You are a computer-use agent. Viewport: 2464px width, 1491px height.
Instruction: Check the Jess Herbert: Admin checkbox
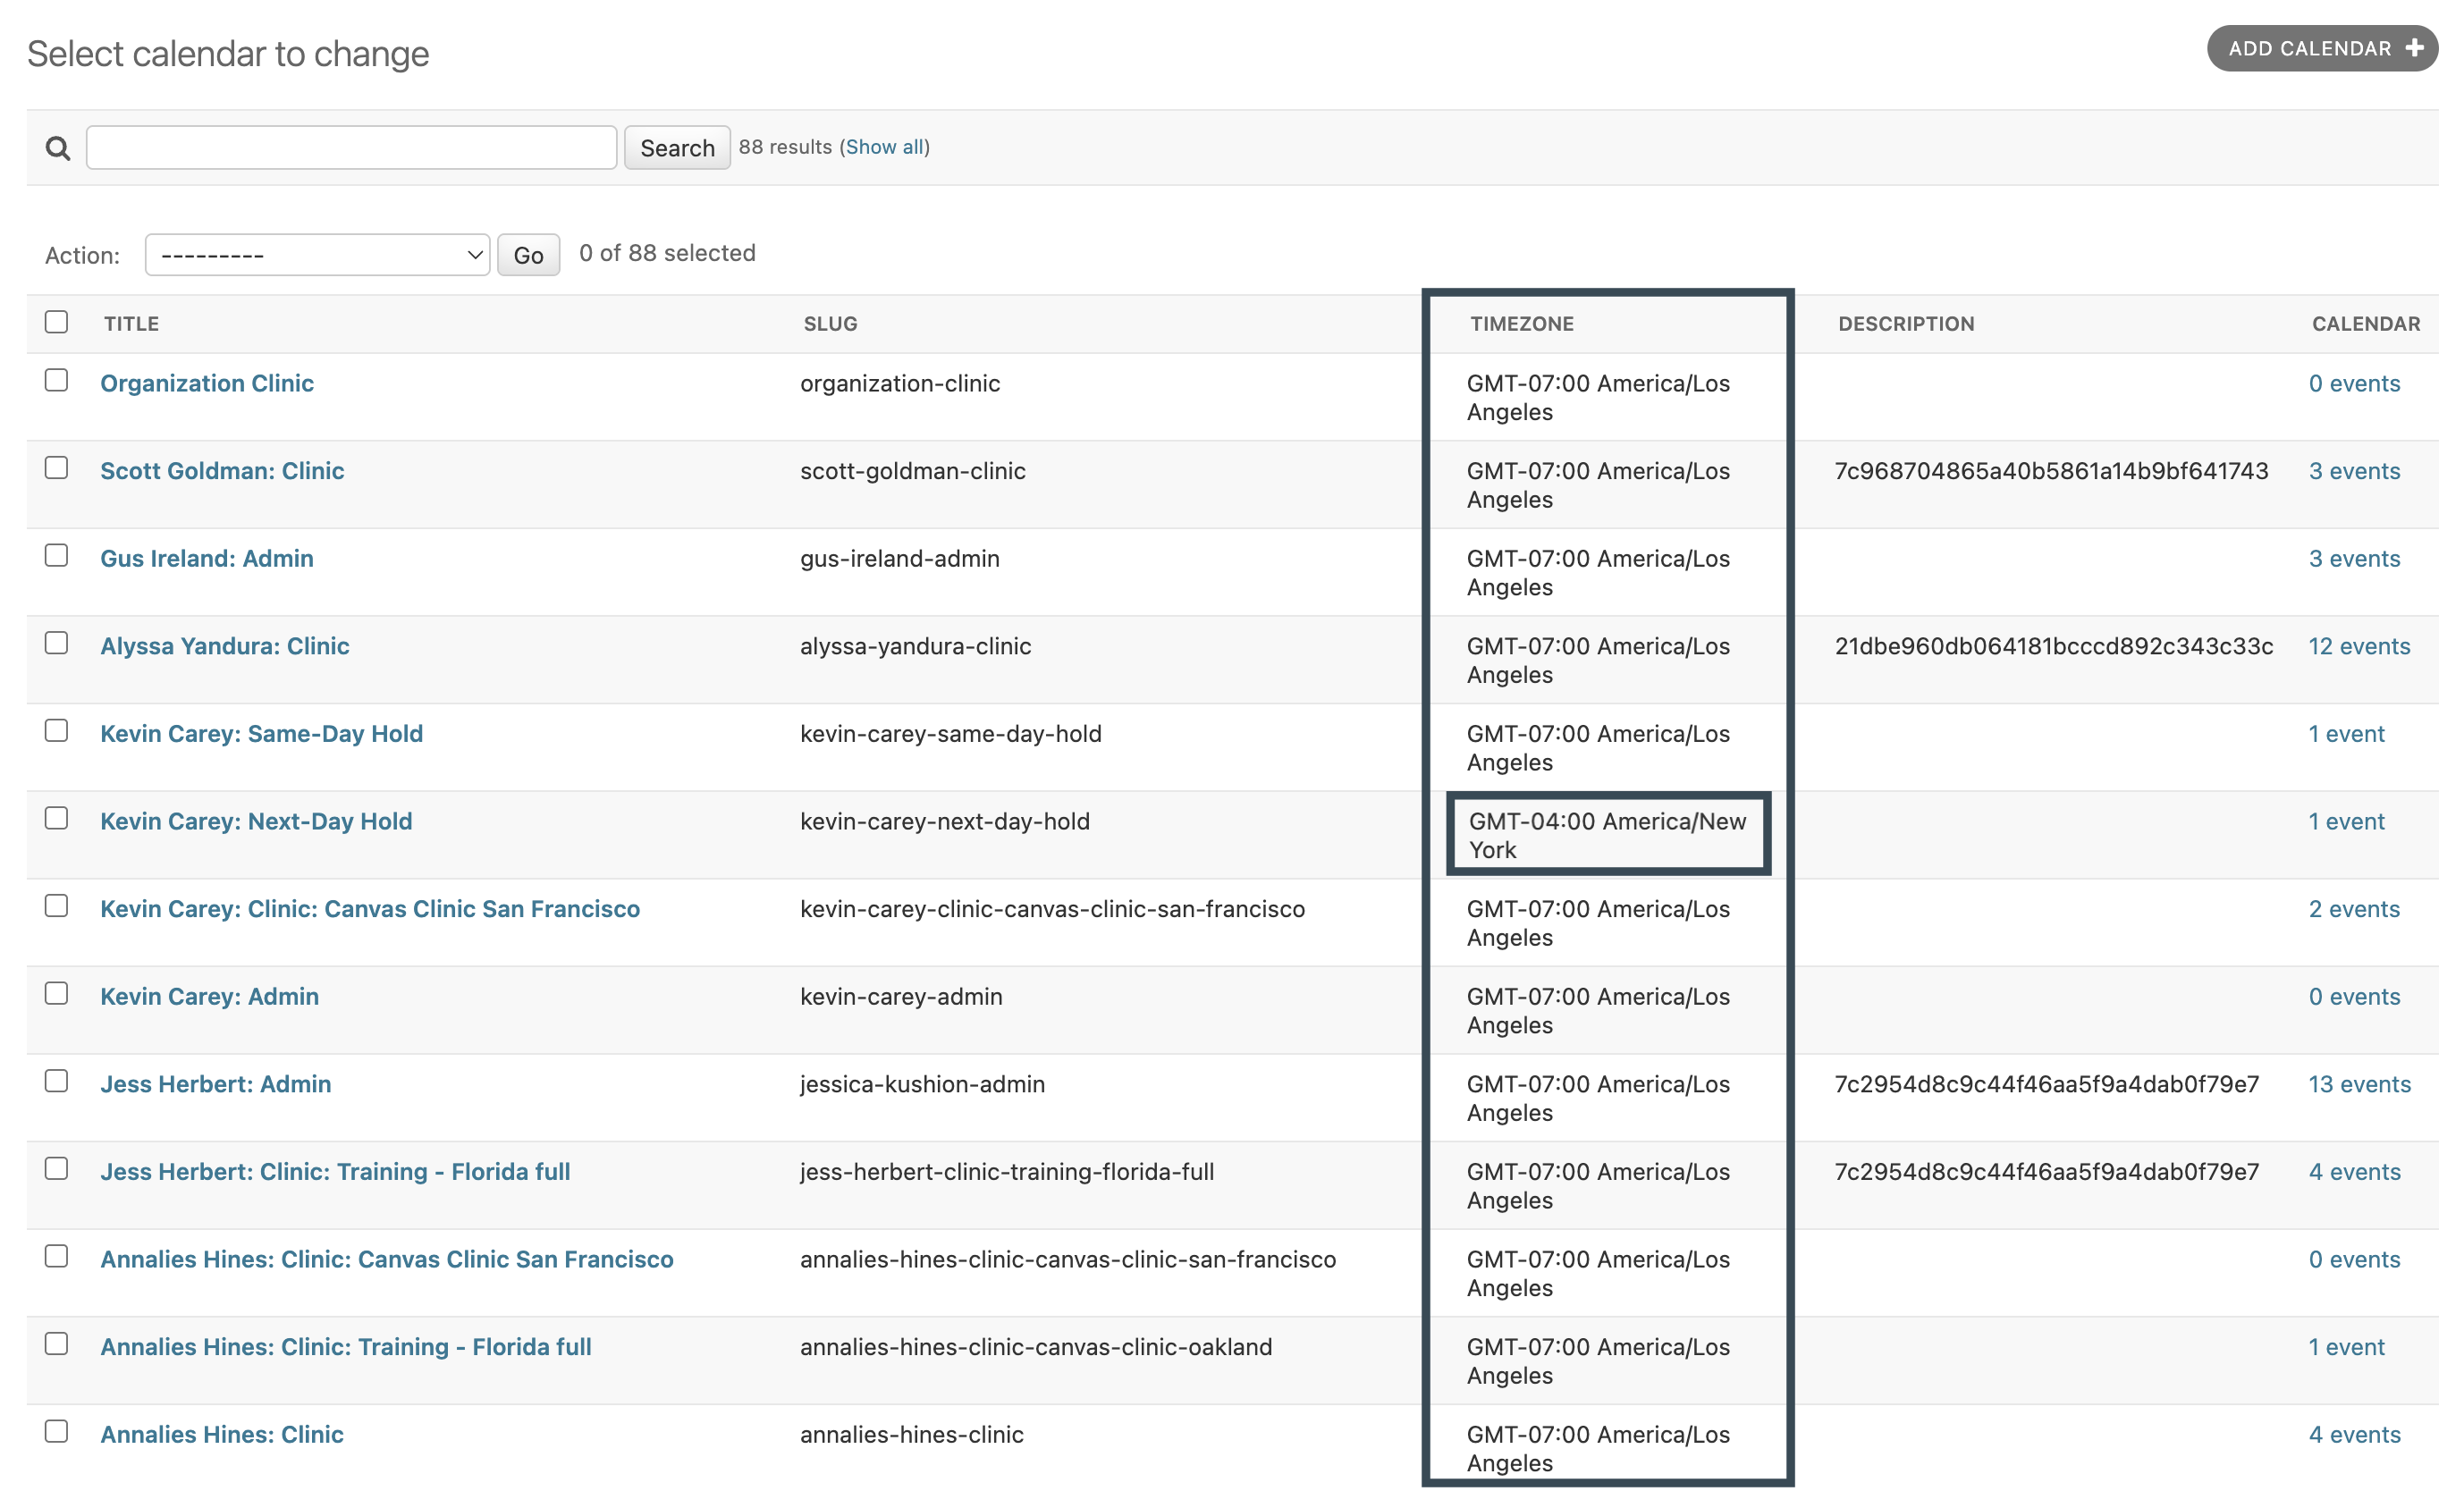pos(57,1082)
